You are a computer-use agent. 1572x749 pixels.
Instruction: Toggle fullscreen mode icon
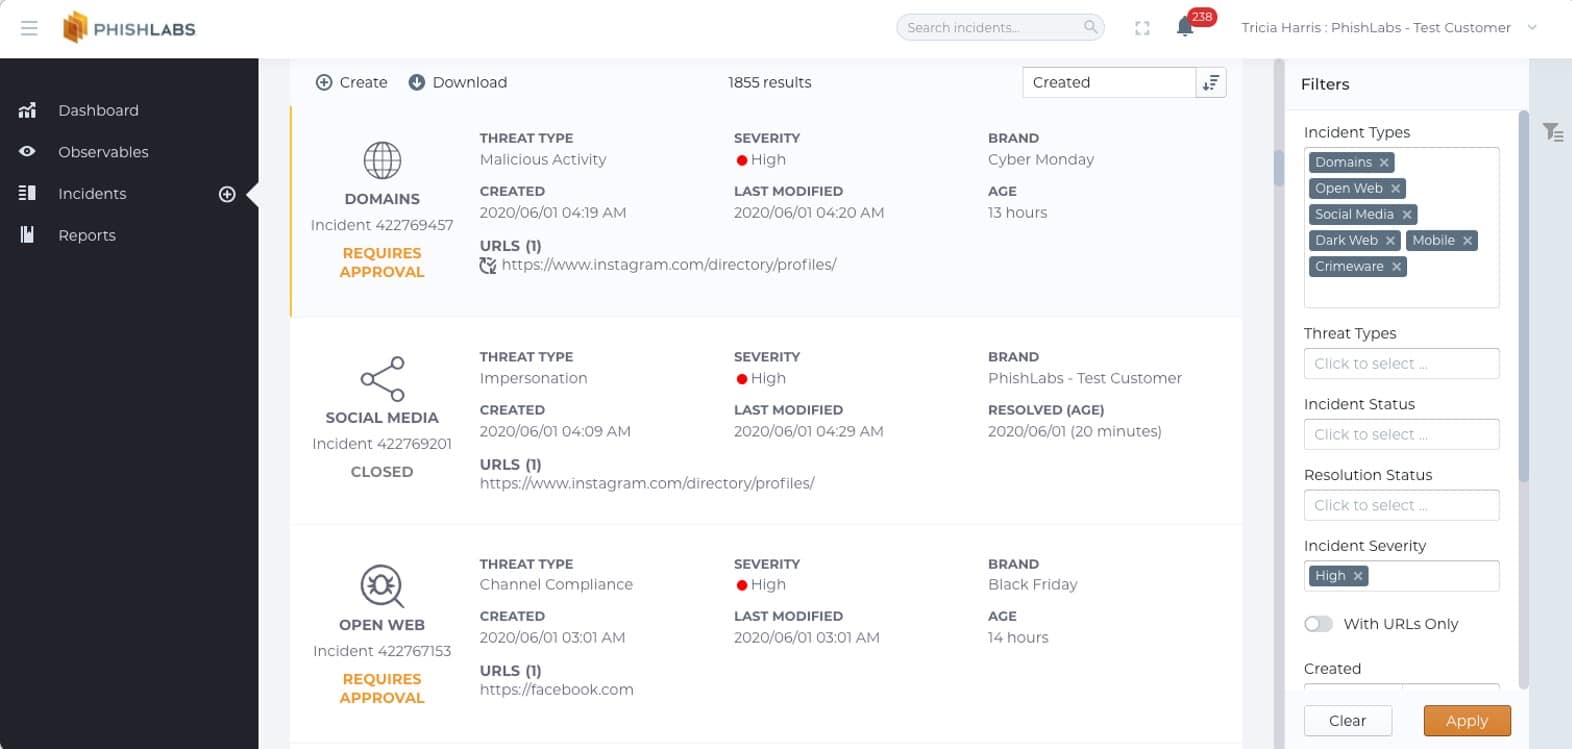1142,28
